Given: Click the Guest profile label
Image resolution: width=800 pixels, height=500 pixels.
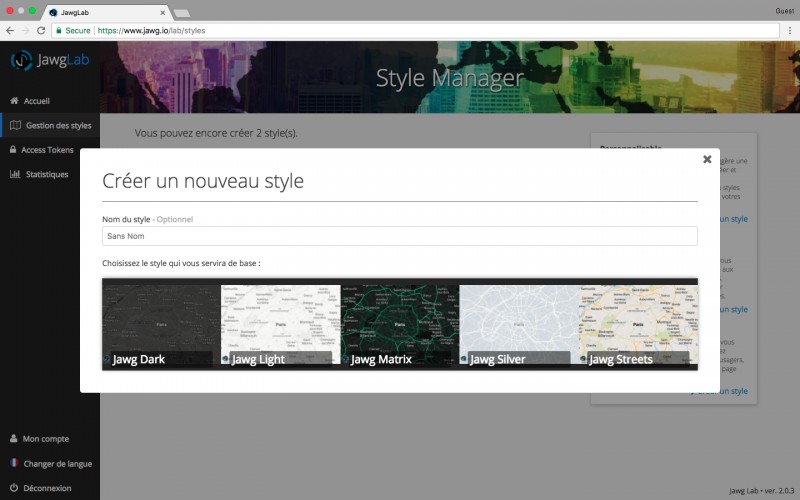Looking at the screenshot, I should (784, 11).
